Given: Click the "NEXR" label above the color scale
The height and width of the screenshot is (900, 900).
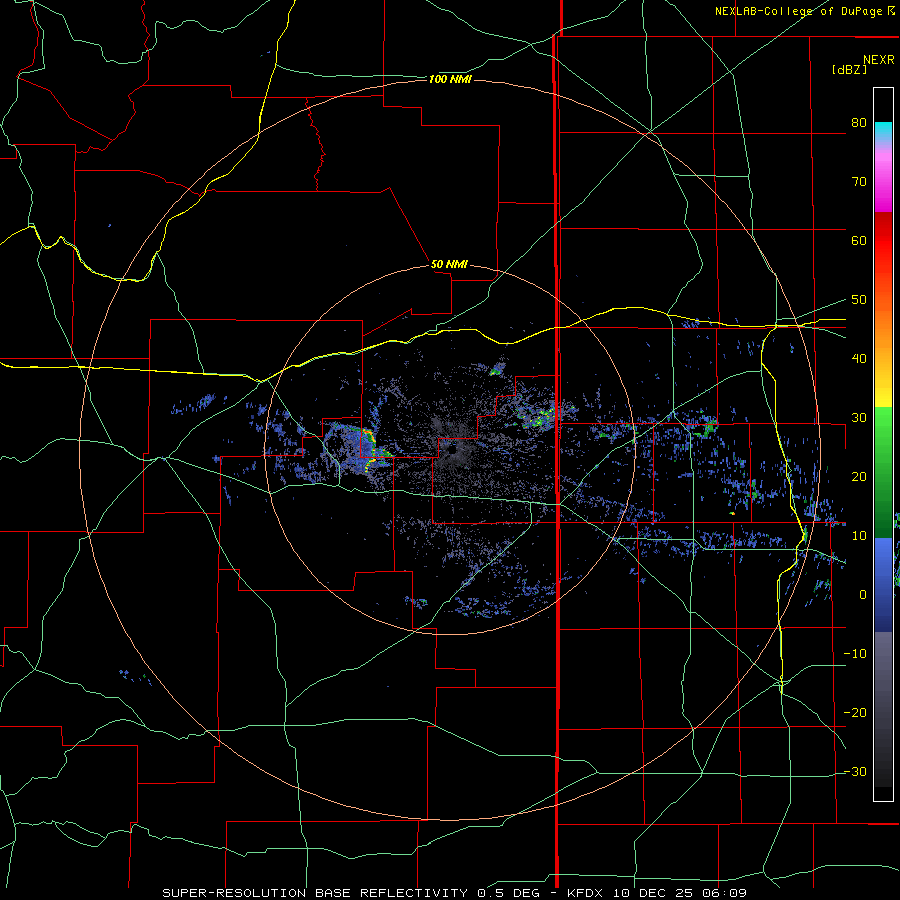Looking at the screenshot, I should (879, 60).
